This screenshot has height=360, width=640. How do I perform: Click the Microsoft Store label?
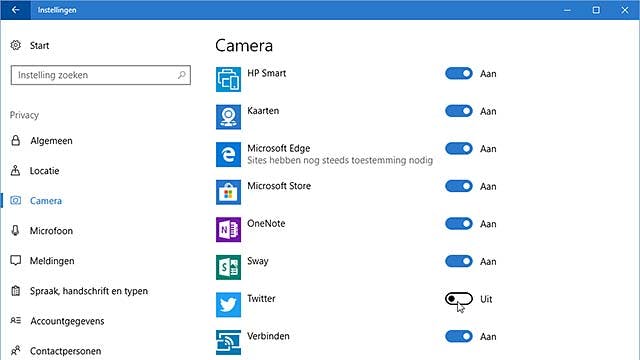[x=279, y=186]
